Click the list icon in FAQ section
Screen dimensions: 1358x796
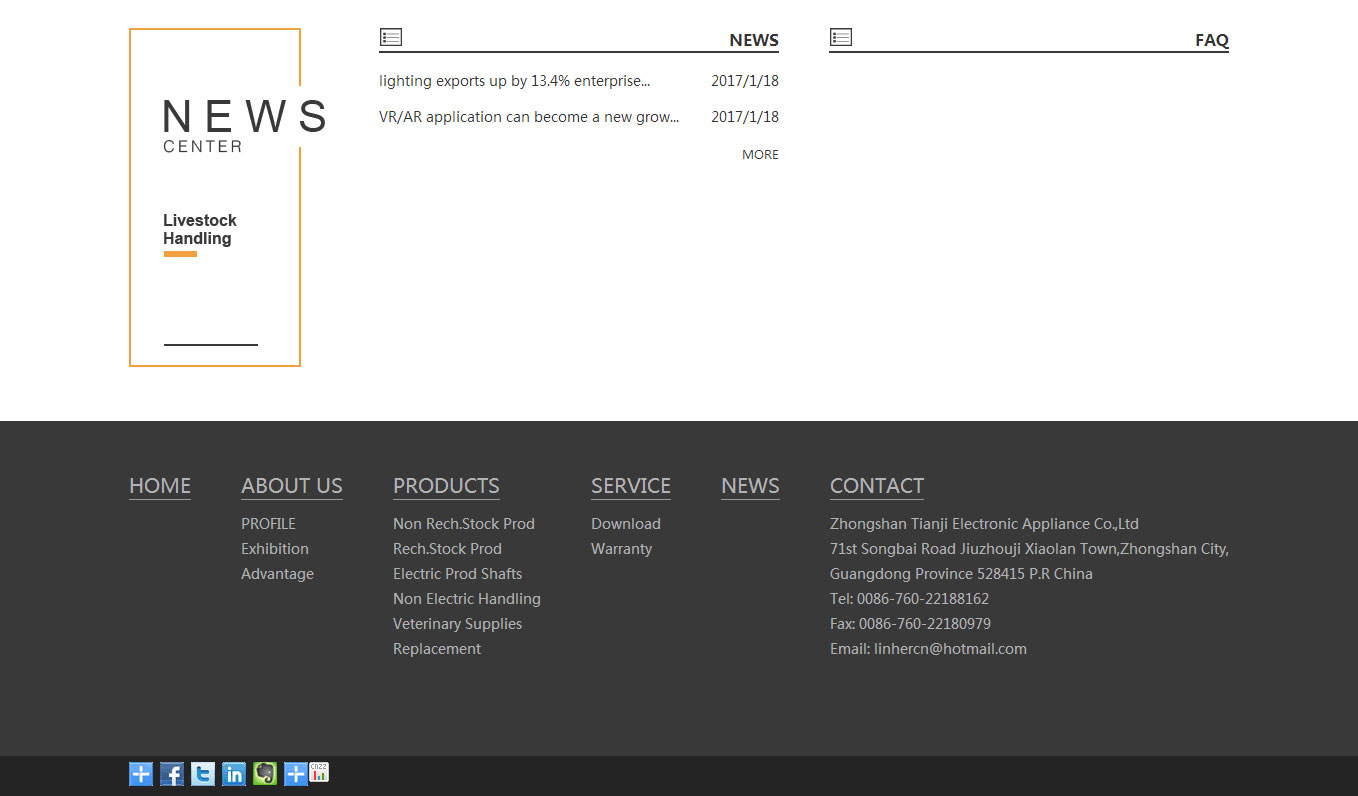pos(841,37)
